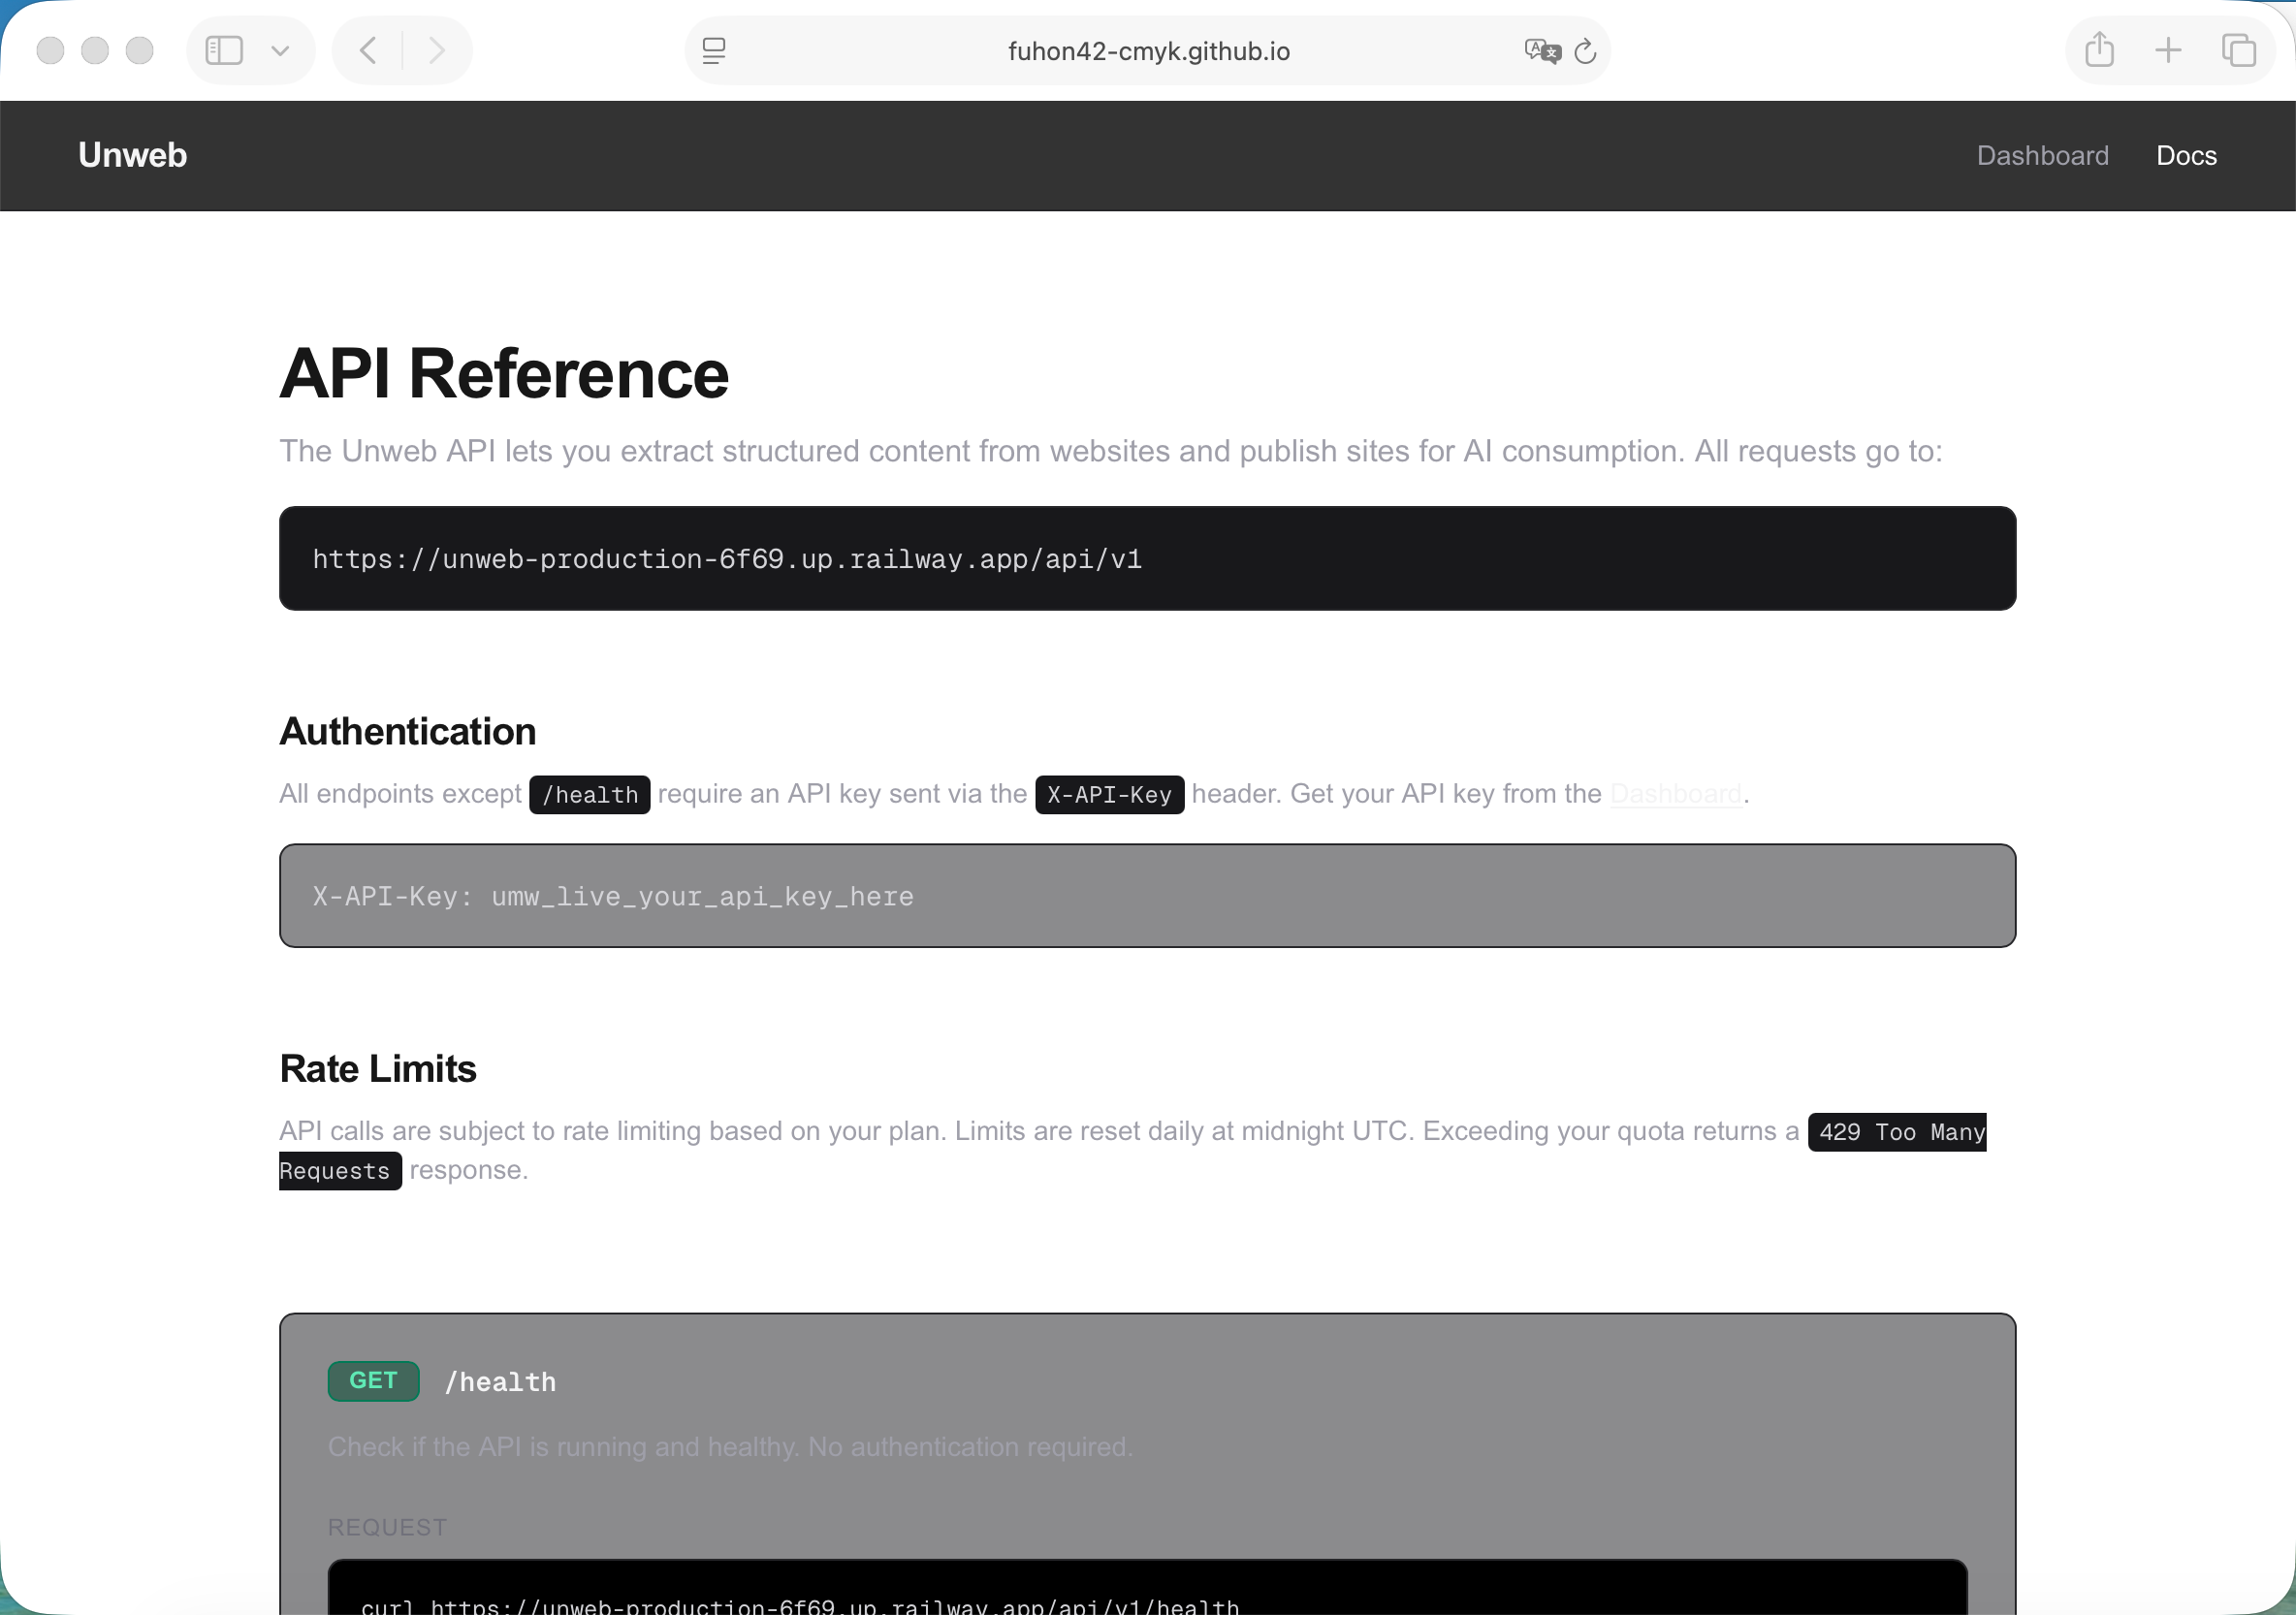Click the REQUEST label in the health card

(387, 1527)
